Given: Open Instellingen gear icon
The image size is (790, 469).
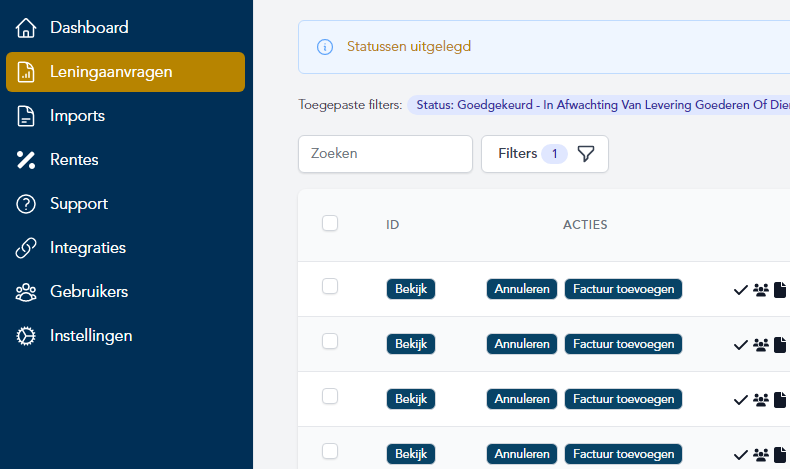Looking at the screenshot, I should tap(26, 336).
